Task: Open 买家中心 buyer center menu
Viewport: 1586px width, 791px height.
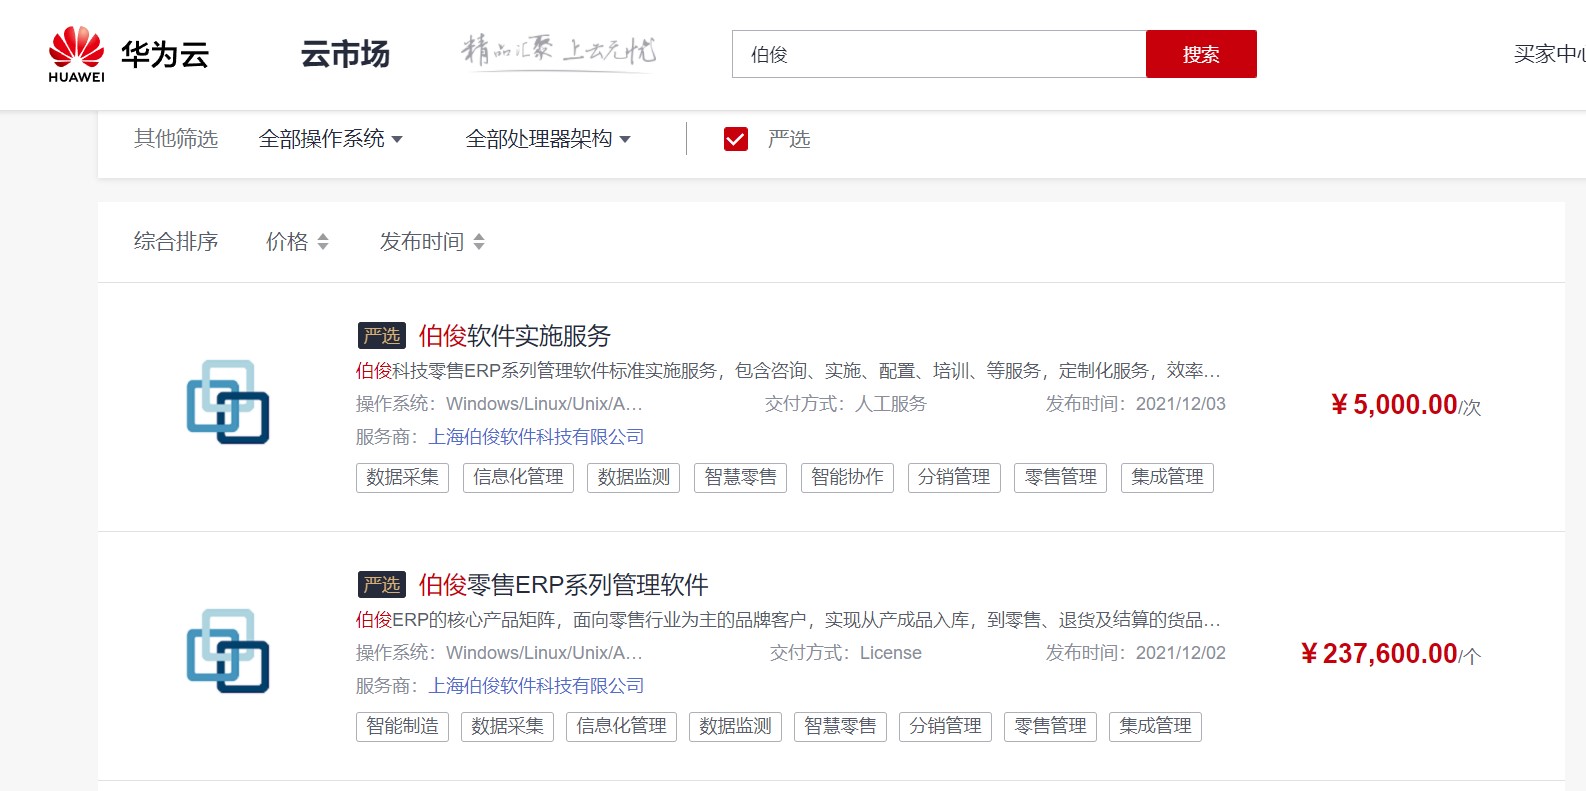Action: tap(1548, 54)
